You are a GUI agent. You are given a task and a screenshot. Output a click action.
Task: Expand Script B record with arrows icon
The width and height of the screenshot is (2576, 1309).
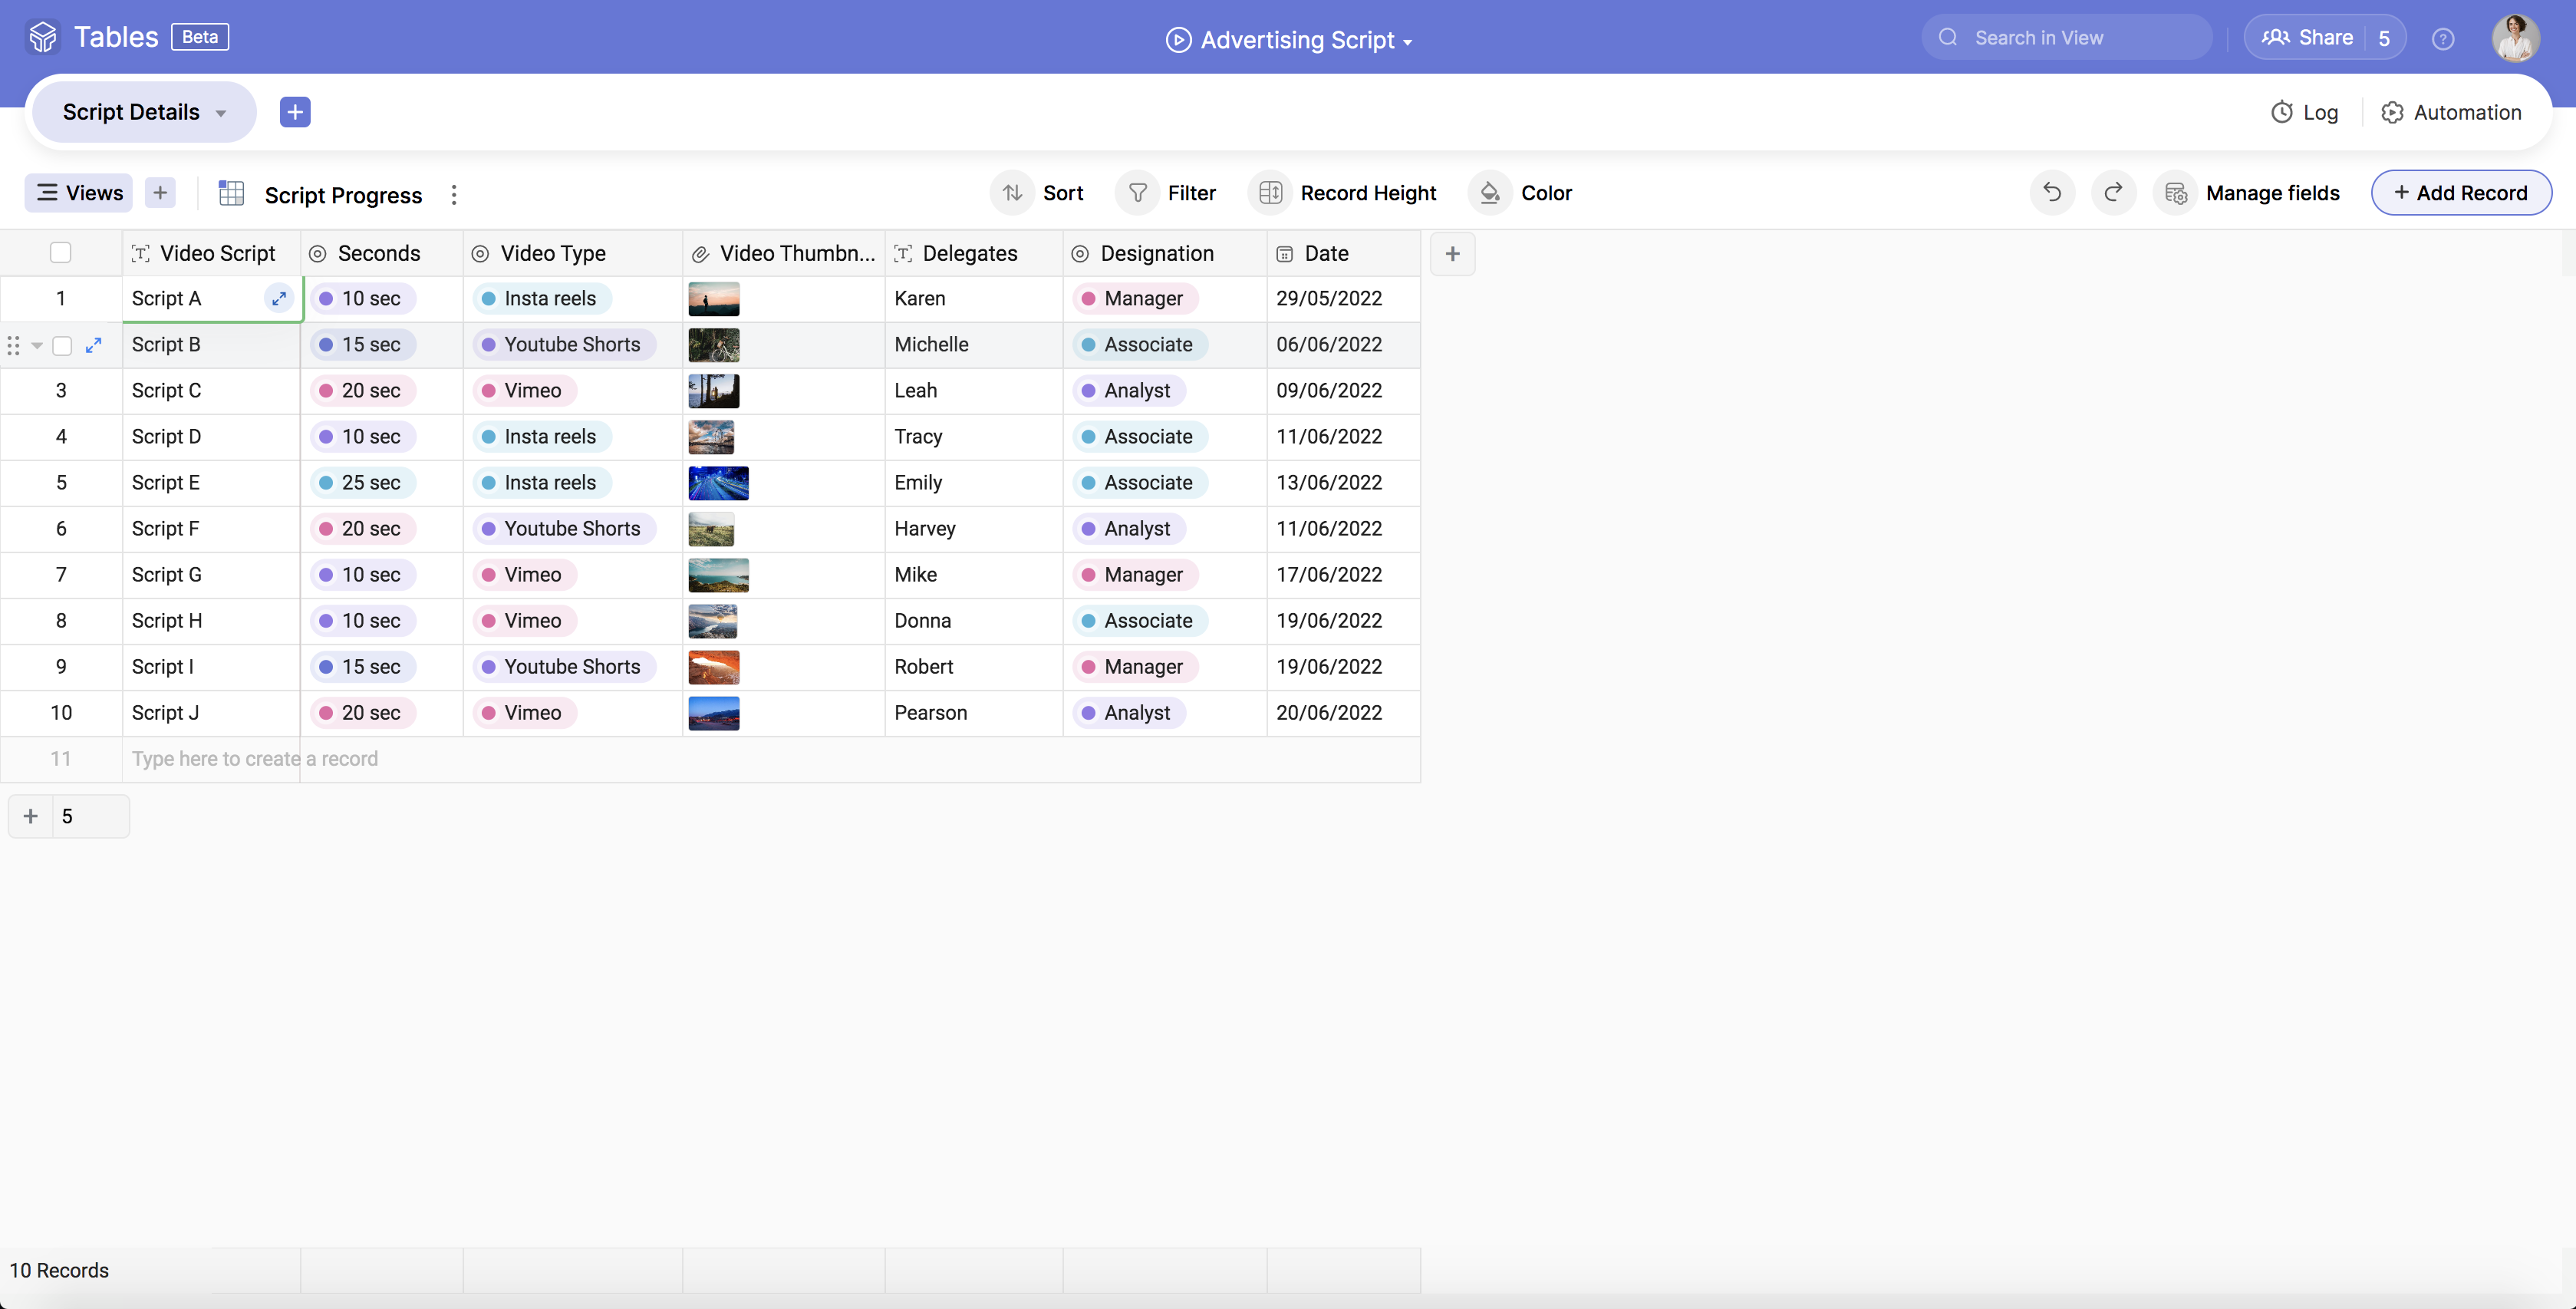(94, 345)
